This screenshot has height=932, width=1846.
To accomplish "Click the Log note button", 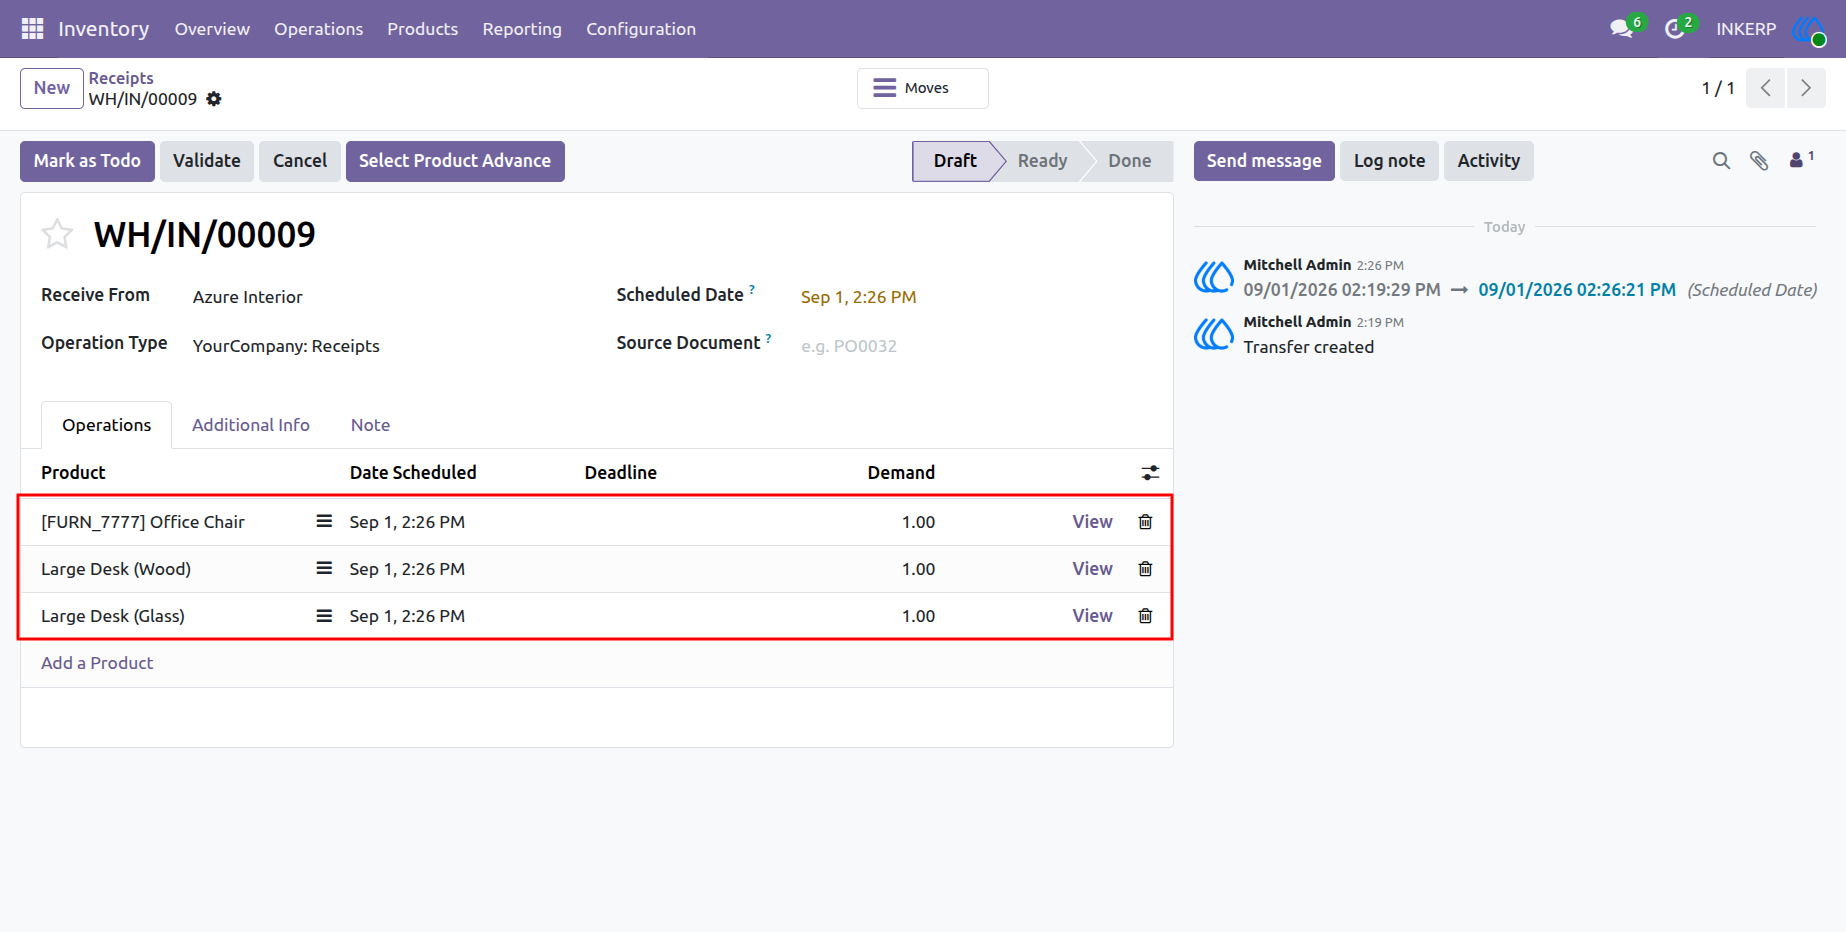I will pos(1389,161).
